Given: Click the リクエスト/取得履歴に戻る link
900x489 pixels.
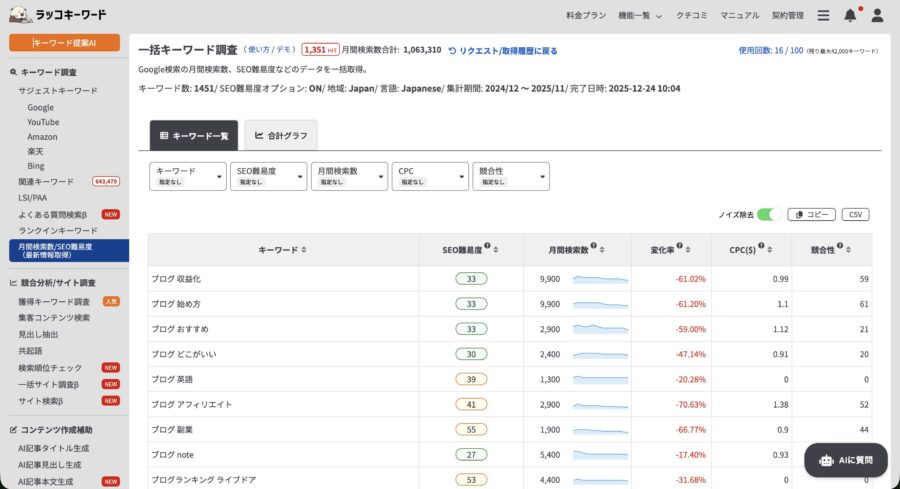Looking at the screenshot, I should (508, 51).
